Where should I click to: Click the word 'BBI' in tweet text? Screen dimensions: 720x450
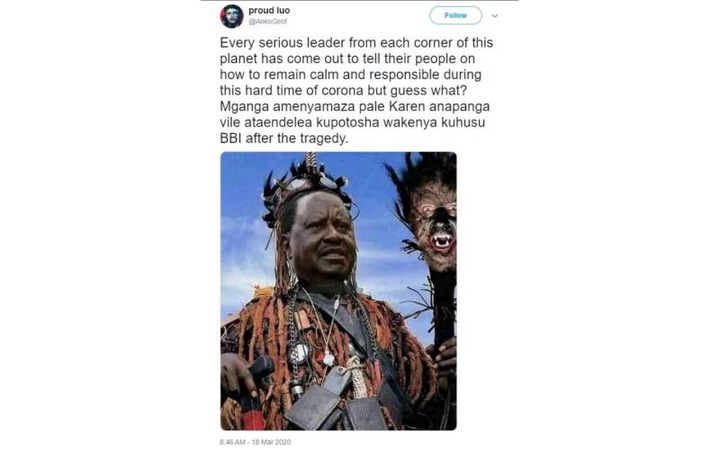tap(231, 138)
